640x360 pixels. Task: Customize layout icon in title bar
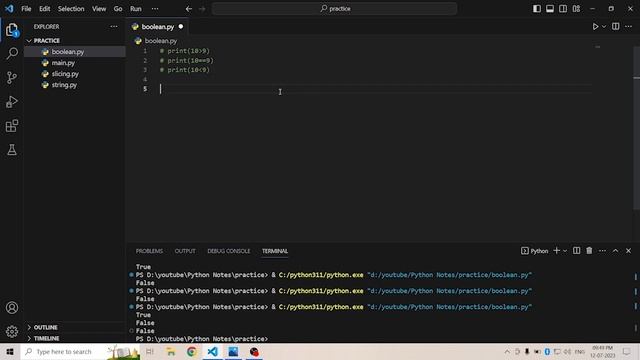pos(576,9)
